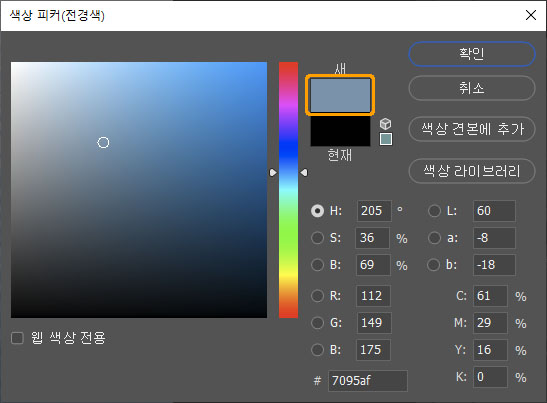Image resolution: width=547 pixels, height=403 pixels.
Task: Click the new color swatch (새)
Action: 340,95
